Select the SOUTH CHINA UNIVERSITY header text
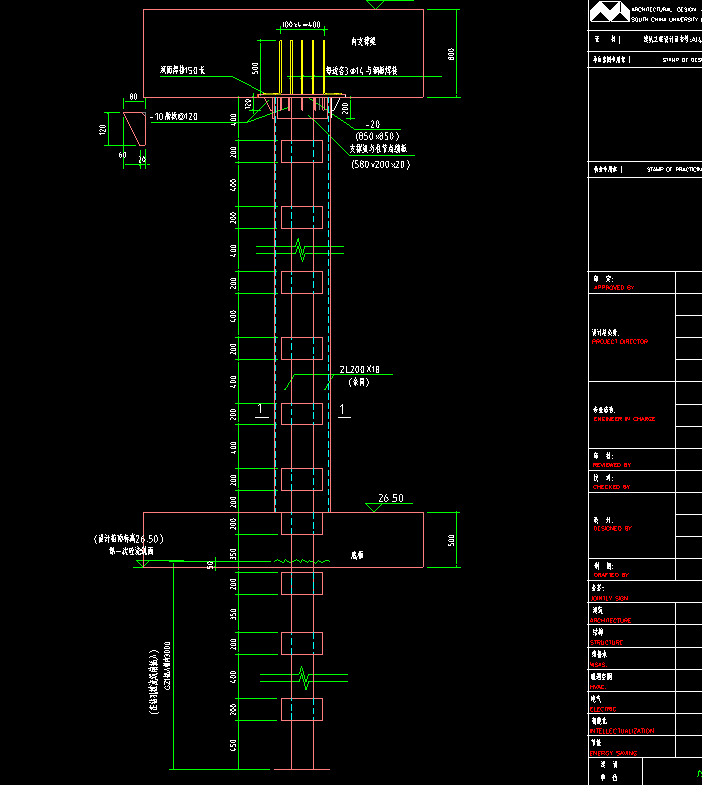The image size is (702, 785). tap(666, 20)
